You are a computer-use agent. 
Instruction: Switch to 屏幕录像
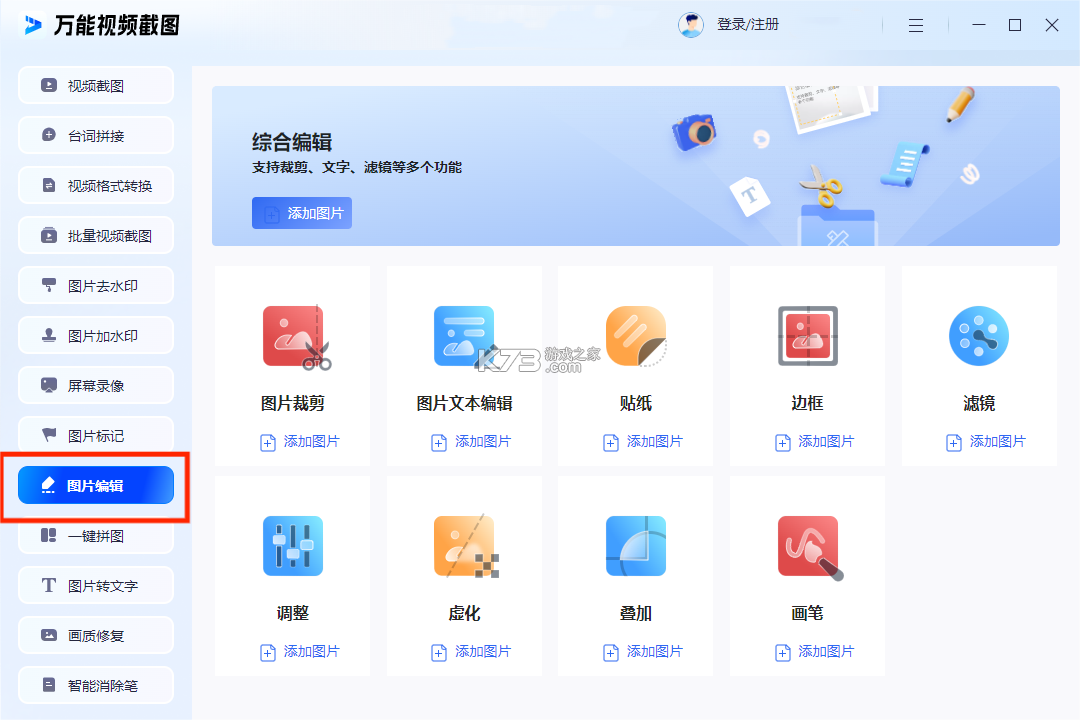(96, 385)
